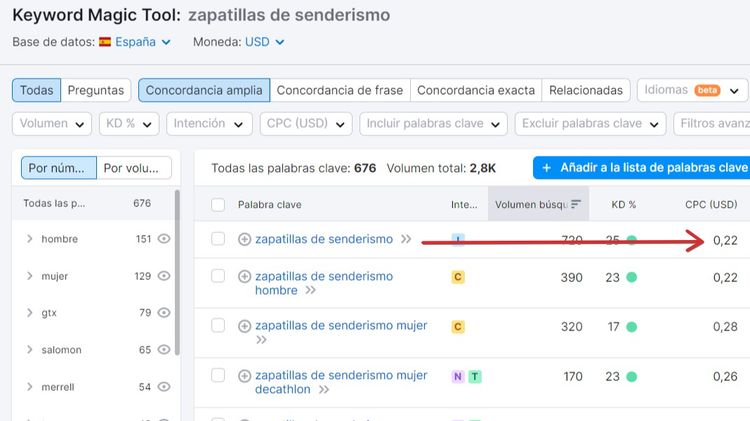Click green KD difficulty dot for mujer row
Image resolution: width=750 pixels, height=421 pixels.
[631, 327]
